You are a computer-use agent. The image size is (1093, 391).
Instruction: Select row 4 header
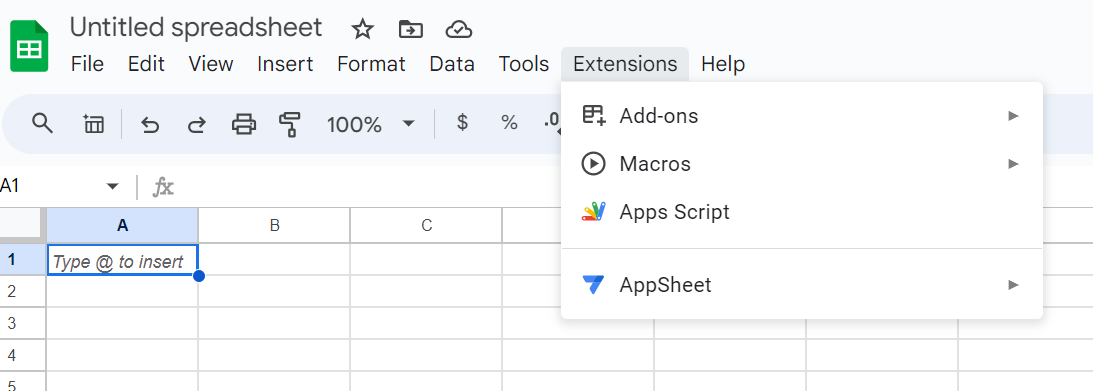pyautogui.click(x=22, y=355)
